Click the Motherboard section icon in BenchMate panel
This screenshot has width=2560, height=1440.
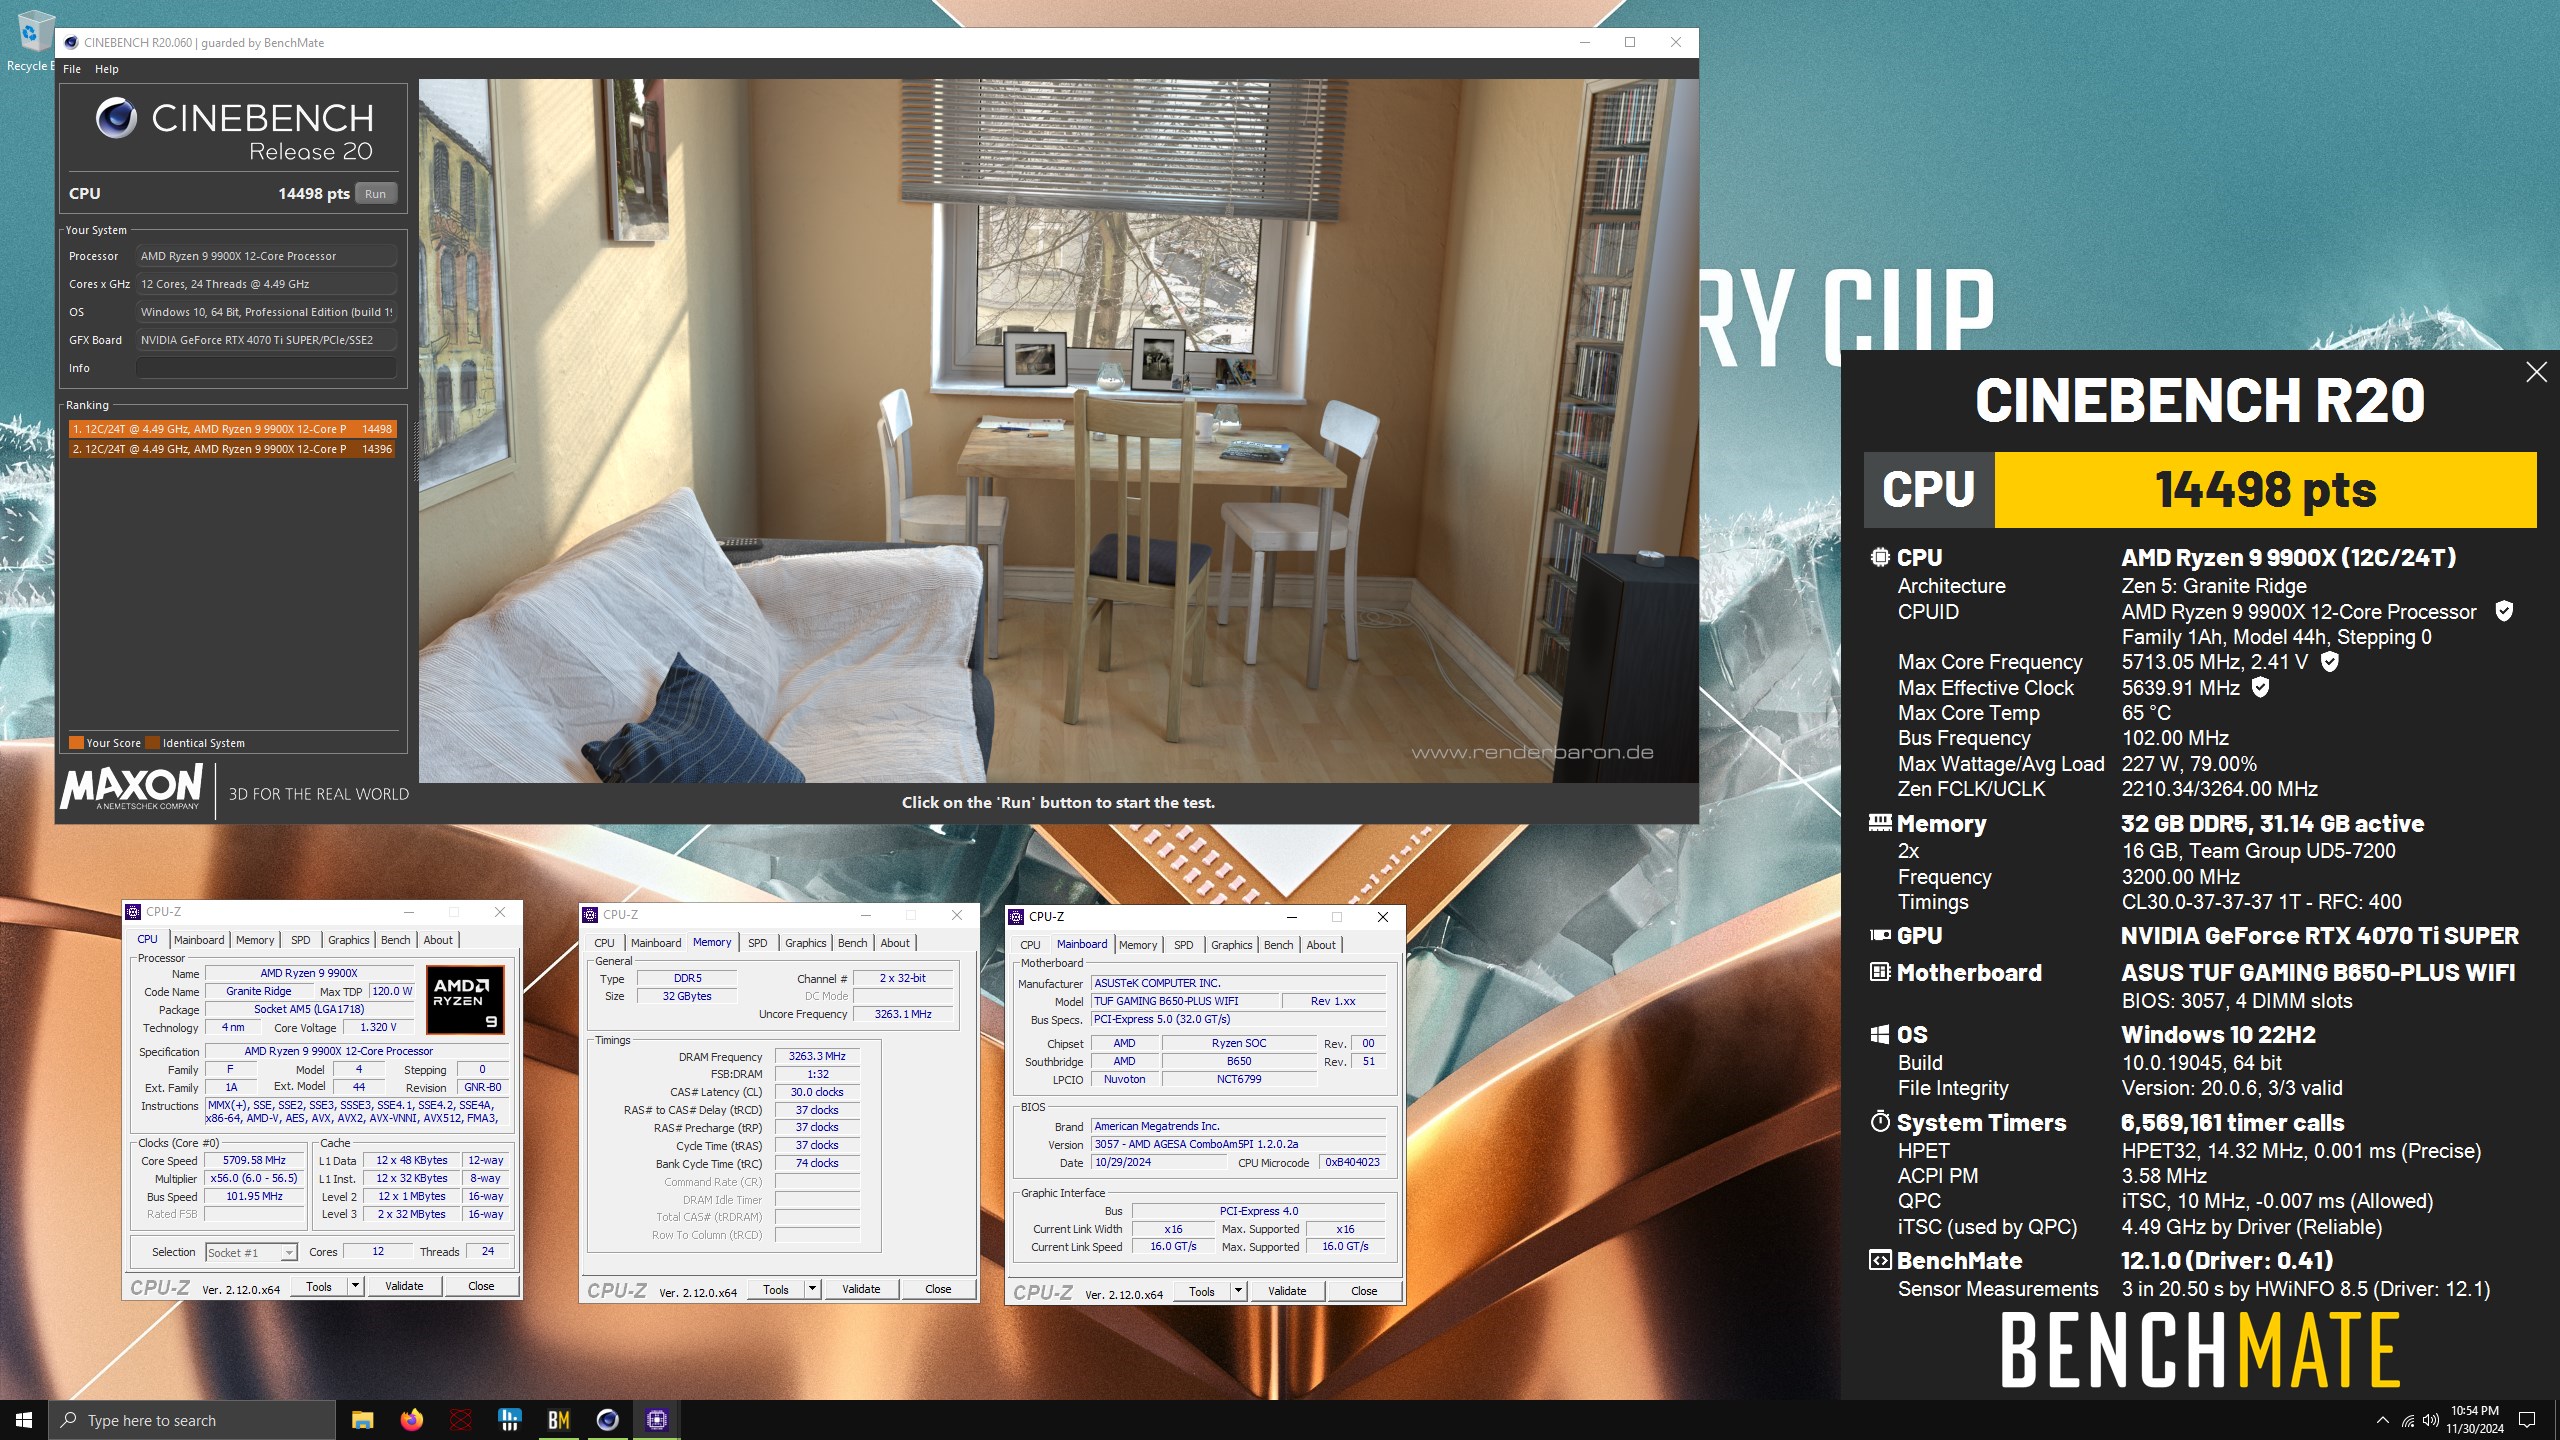pos(1880,972)
